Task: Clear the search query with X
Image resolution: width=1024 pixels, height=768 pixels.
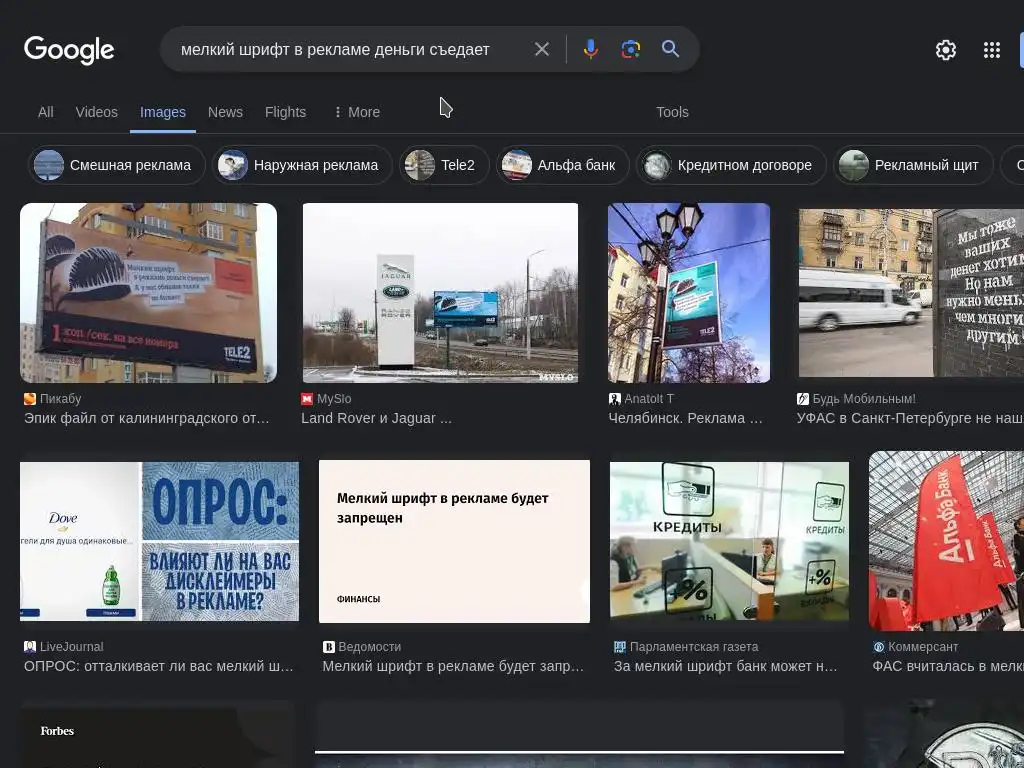Action: pos(541,49)
